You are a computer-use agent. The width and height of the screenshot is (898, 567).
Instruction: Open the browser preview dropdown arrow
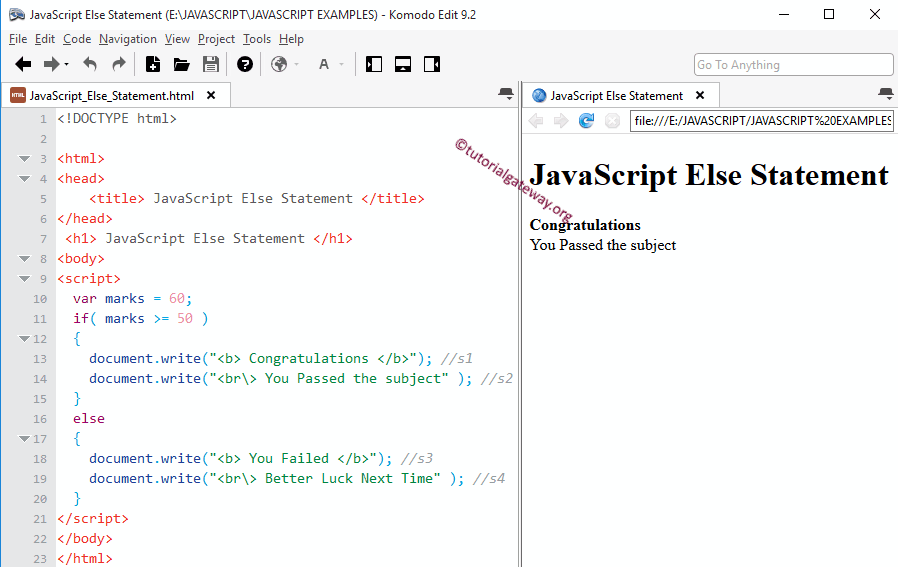[x=296, y=64]
